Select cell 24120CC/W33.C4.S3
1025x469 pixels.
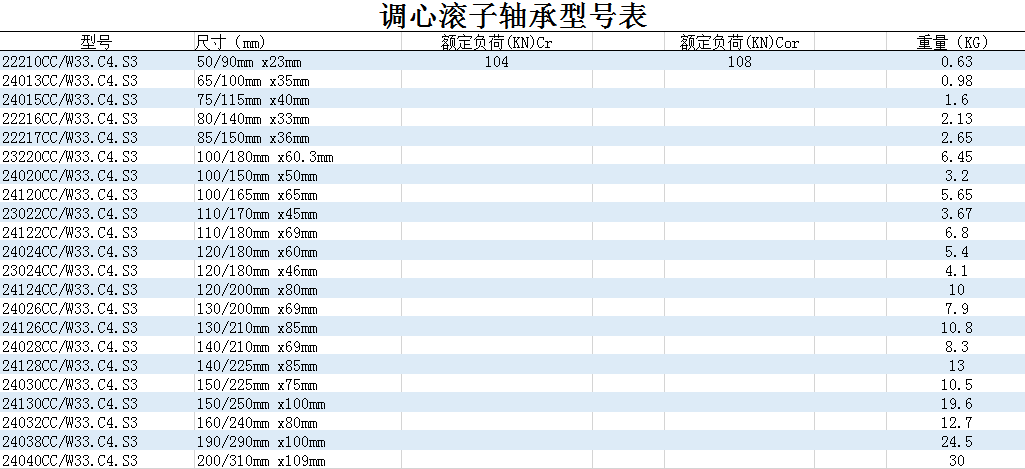click(70, 195)
